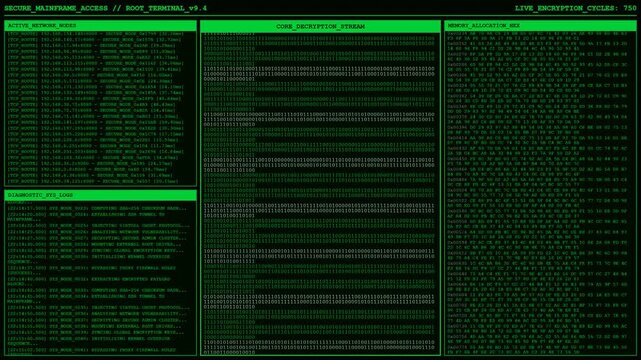Select log line SYS_NODE_0027 decrypting secure admin cluster
This screenshot has width=641, height=360.
tap(97, 238)
